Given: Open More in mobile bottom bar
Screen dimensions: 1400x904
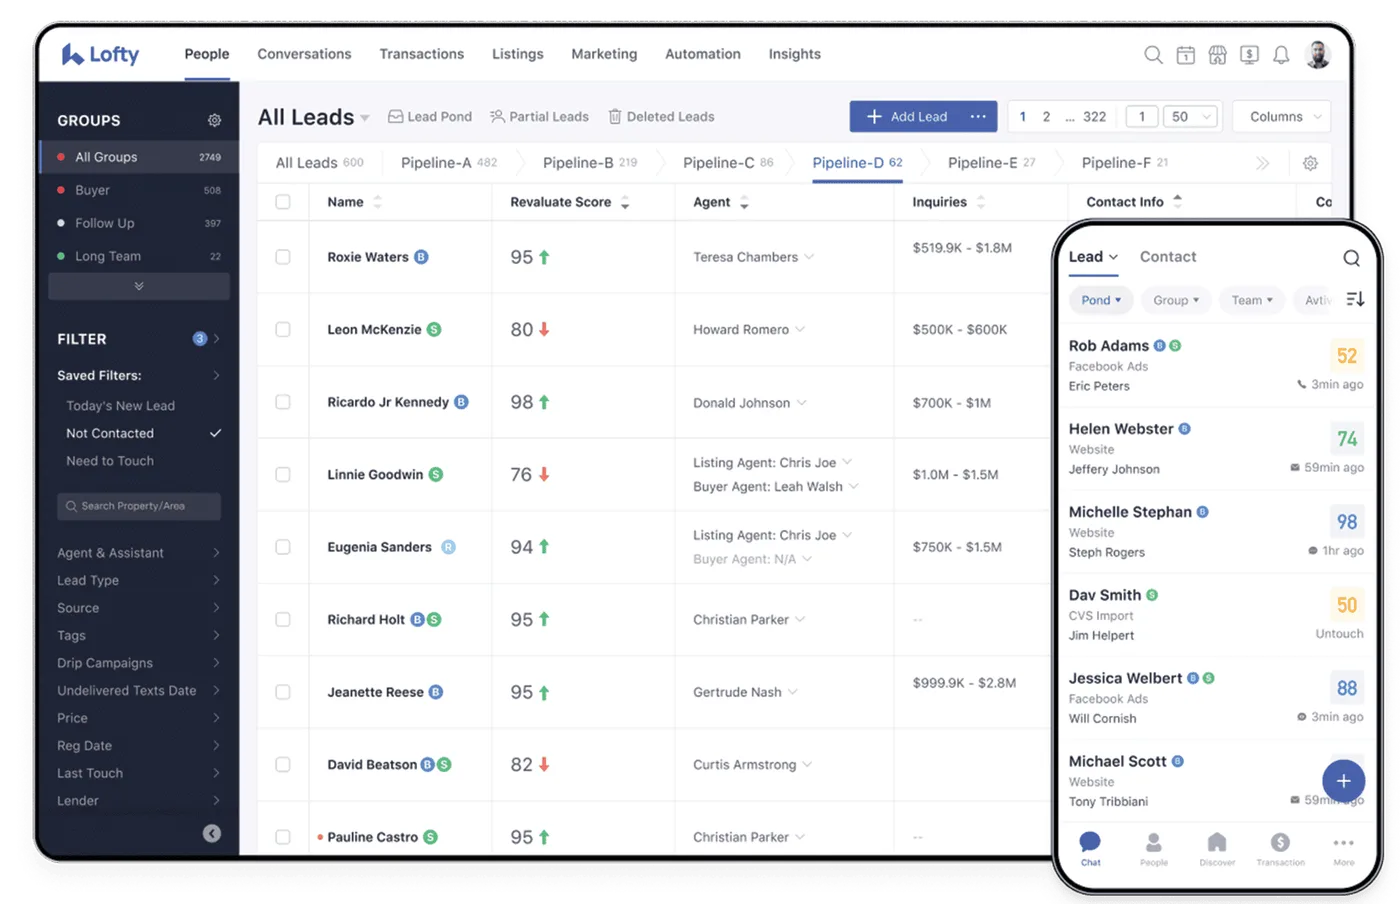Looking at the screenshot, I should click(x=1343, y=848).
